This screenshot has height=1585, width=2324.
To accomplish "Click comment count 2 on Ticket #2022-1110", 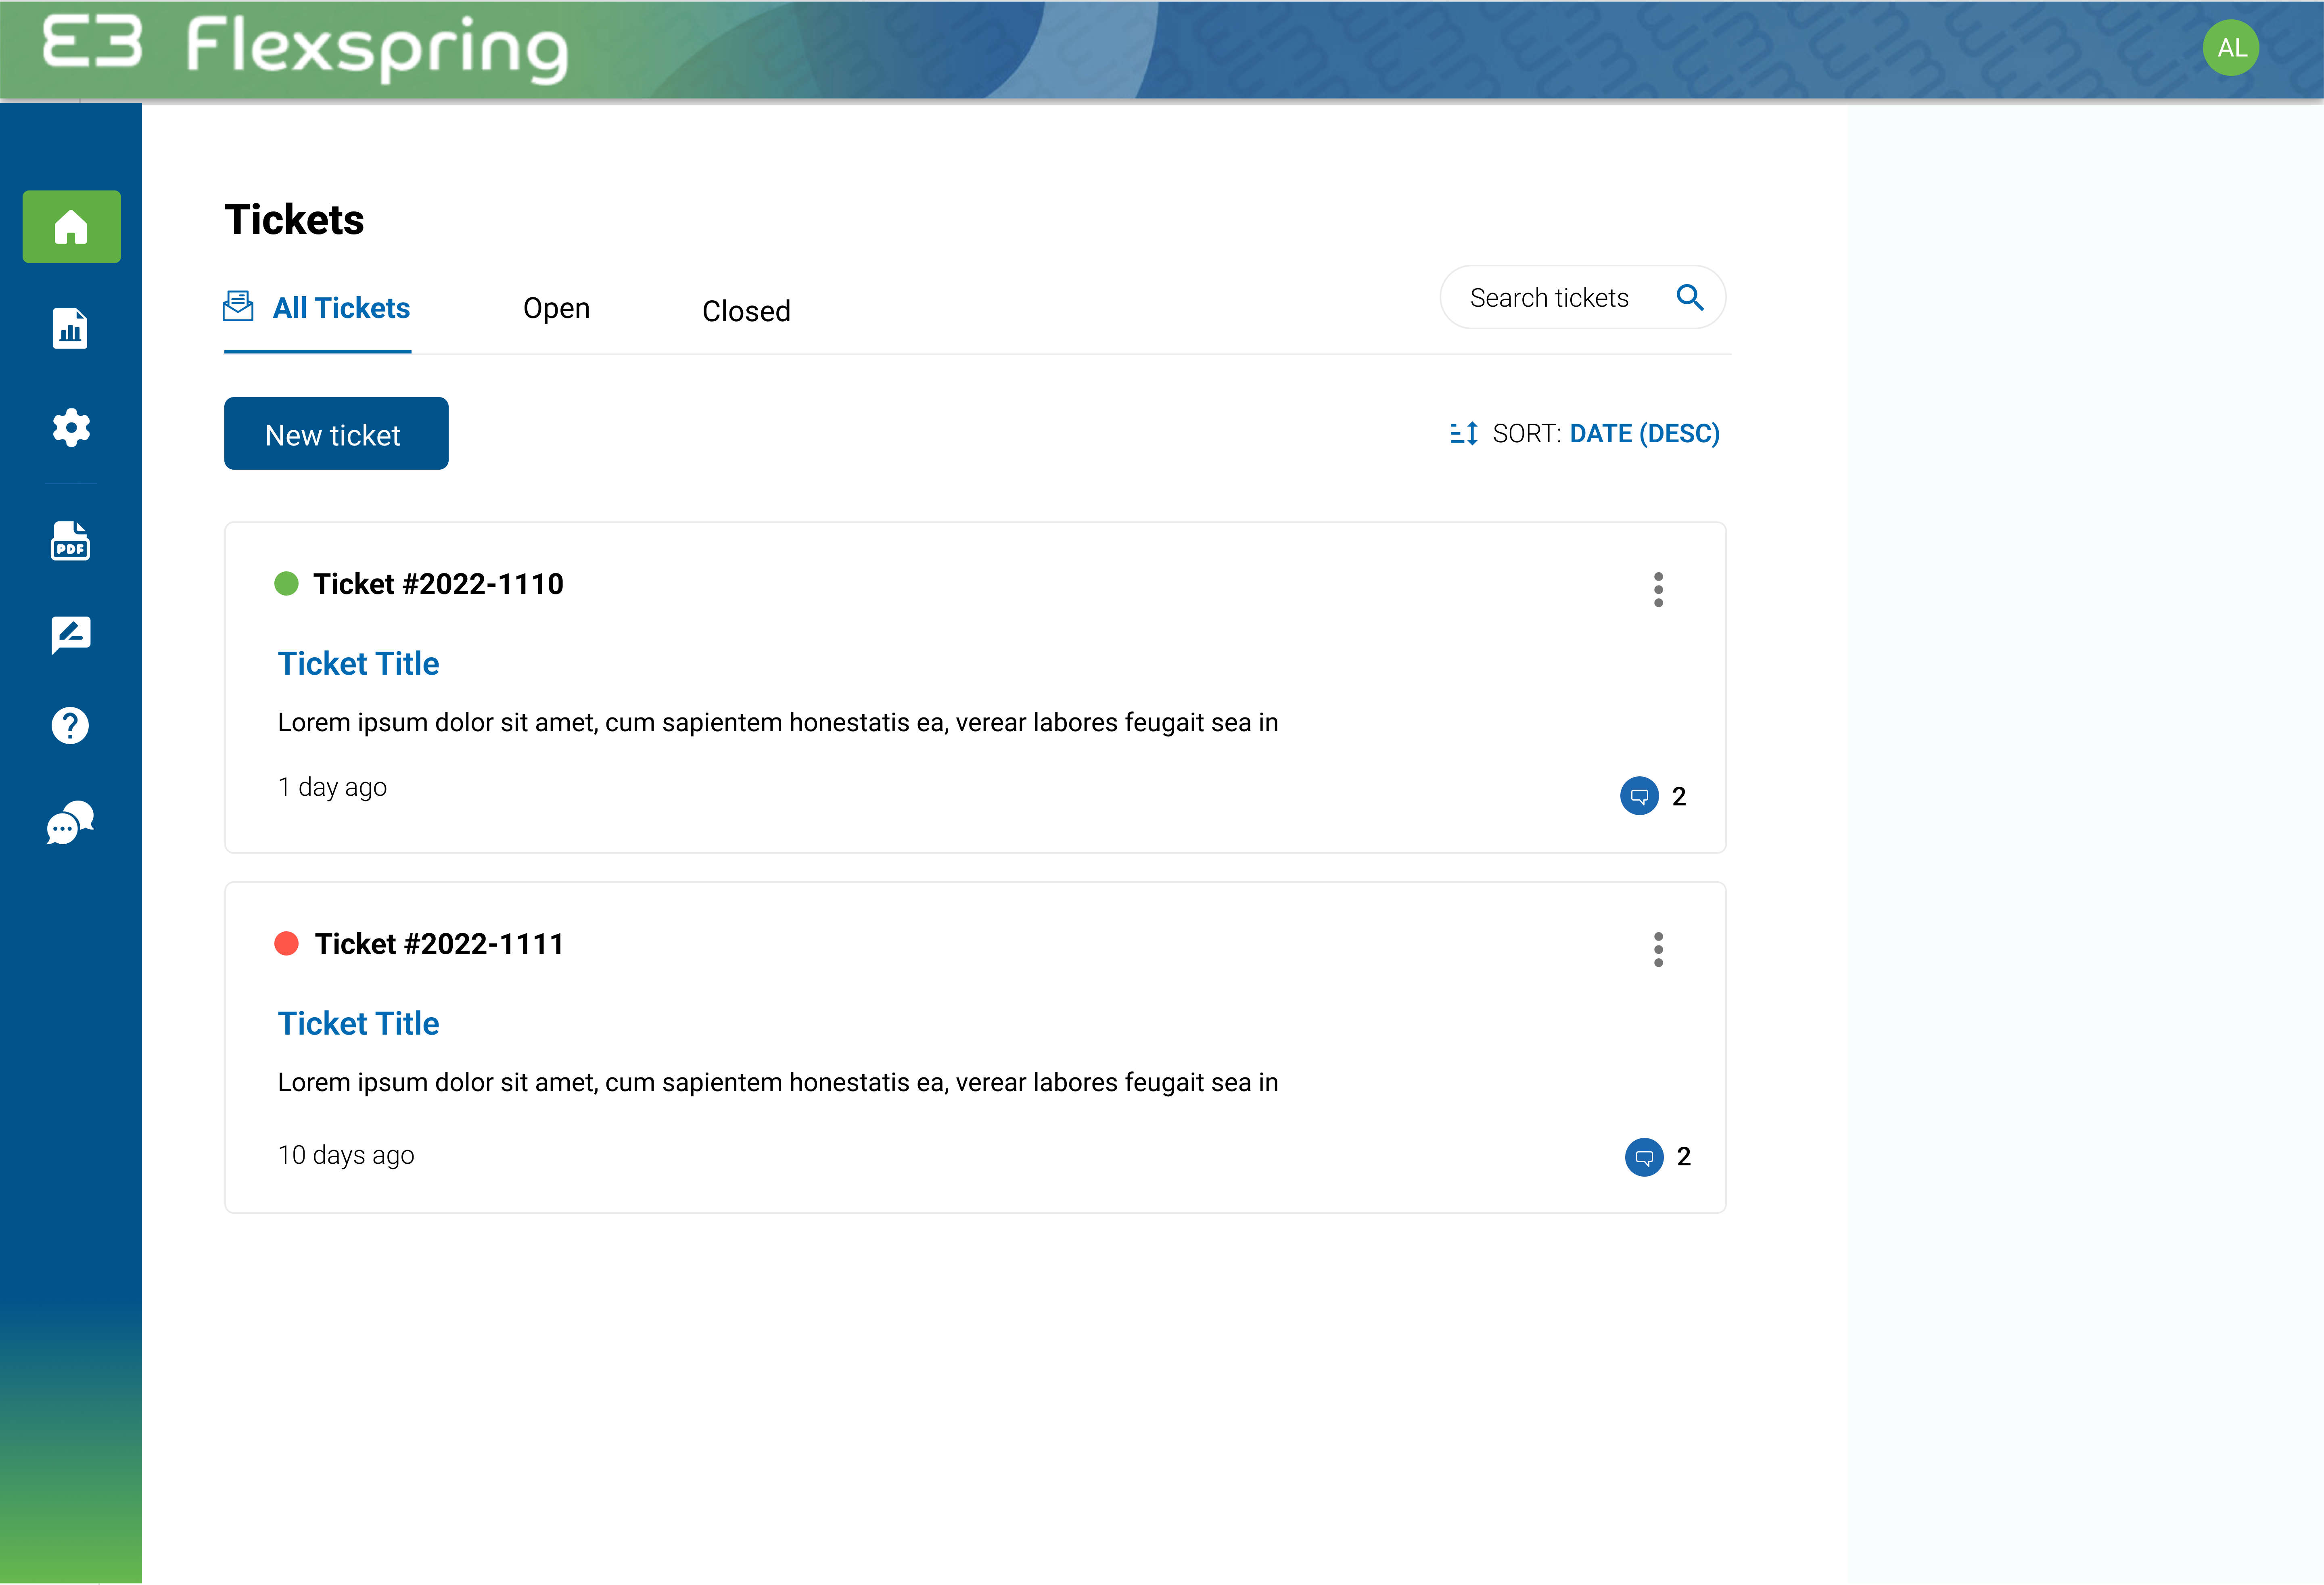I will point(1679,797).
